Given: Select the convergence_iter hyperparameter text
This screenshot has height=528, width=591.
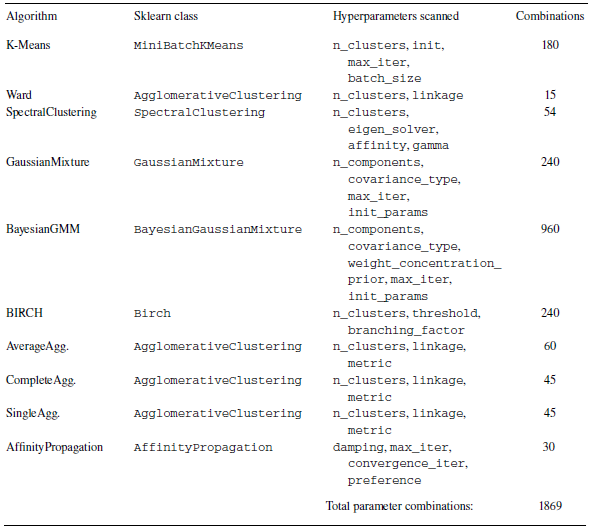Looking at the screenshot, I should click(407, 464).
